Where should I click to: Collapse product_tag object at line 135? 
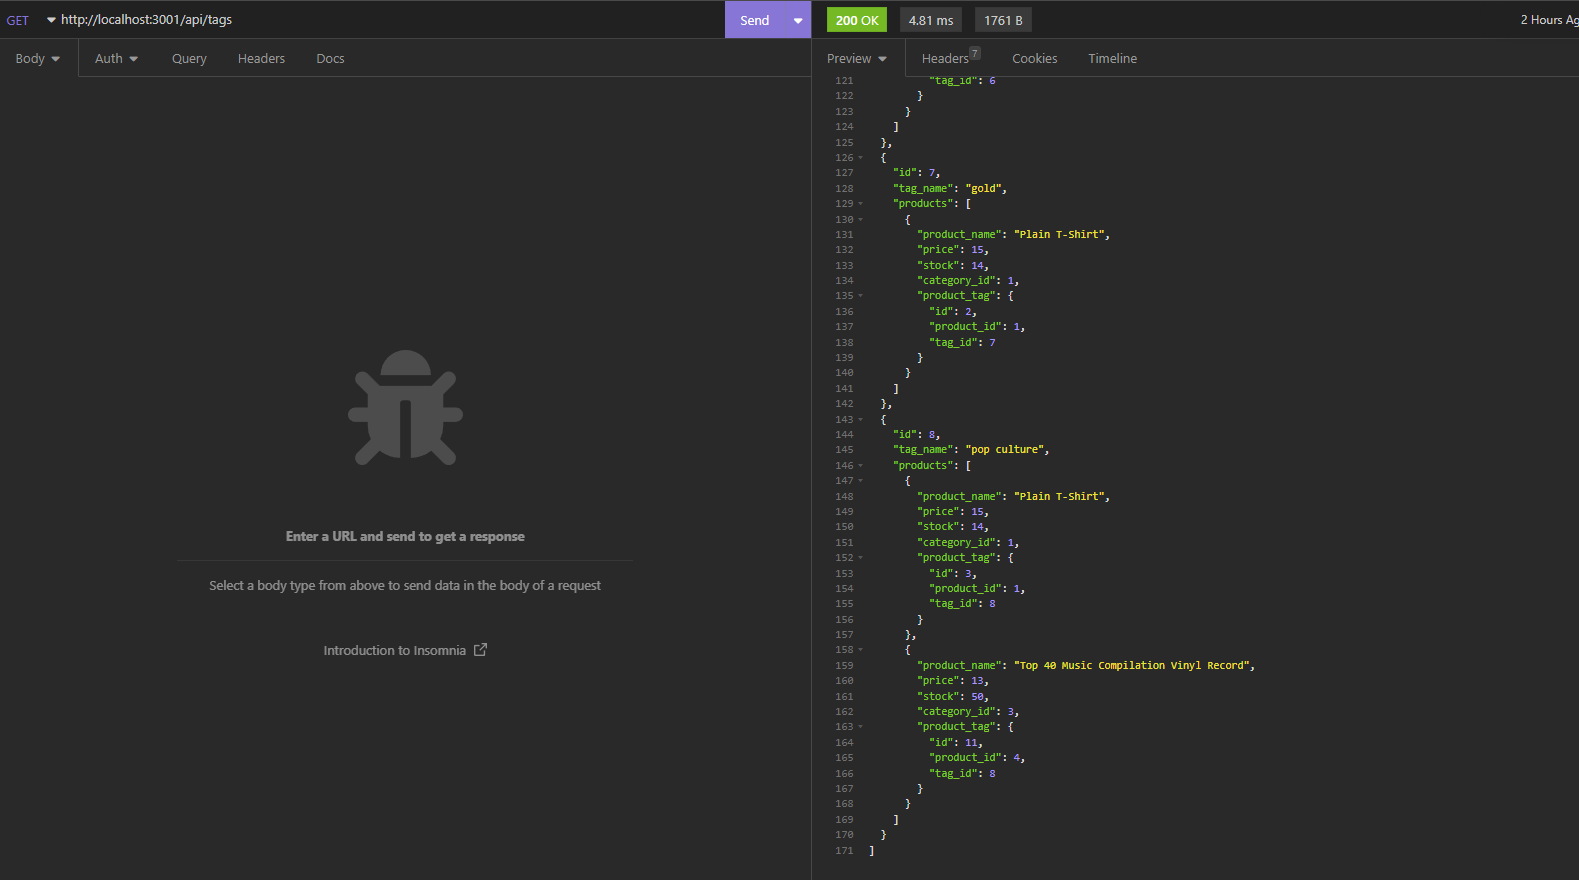(x=860, y=296)
